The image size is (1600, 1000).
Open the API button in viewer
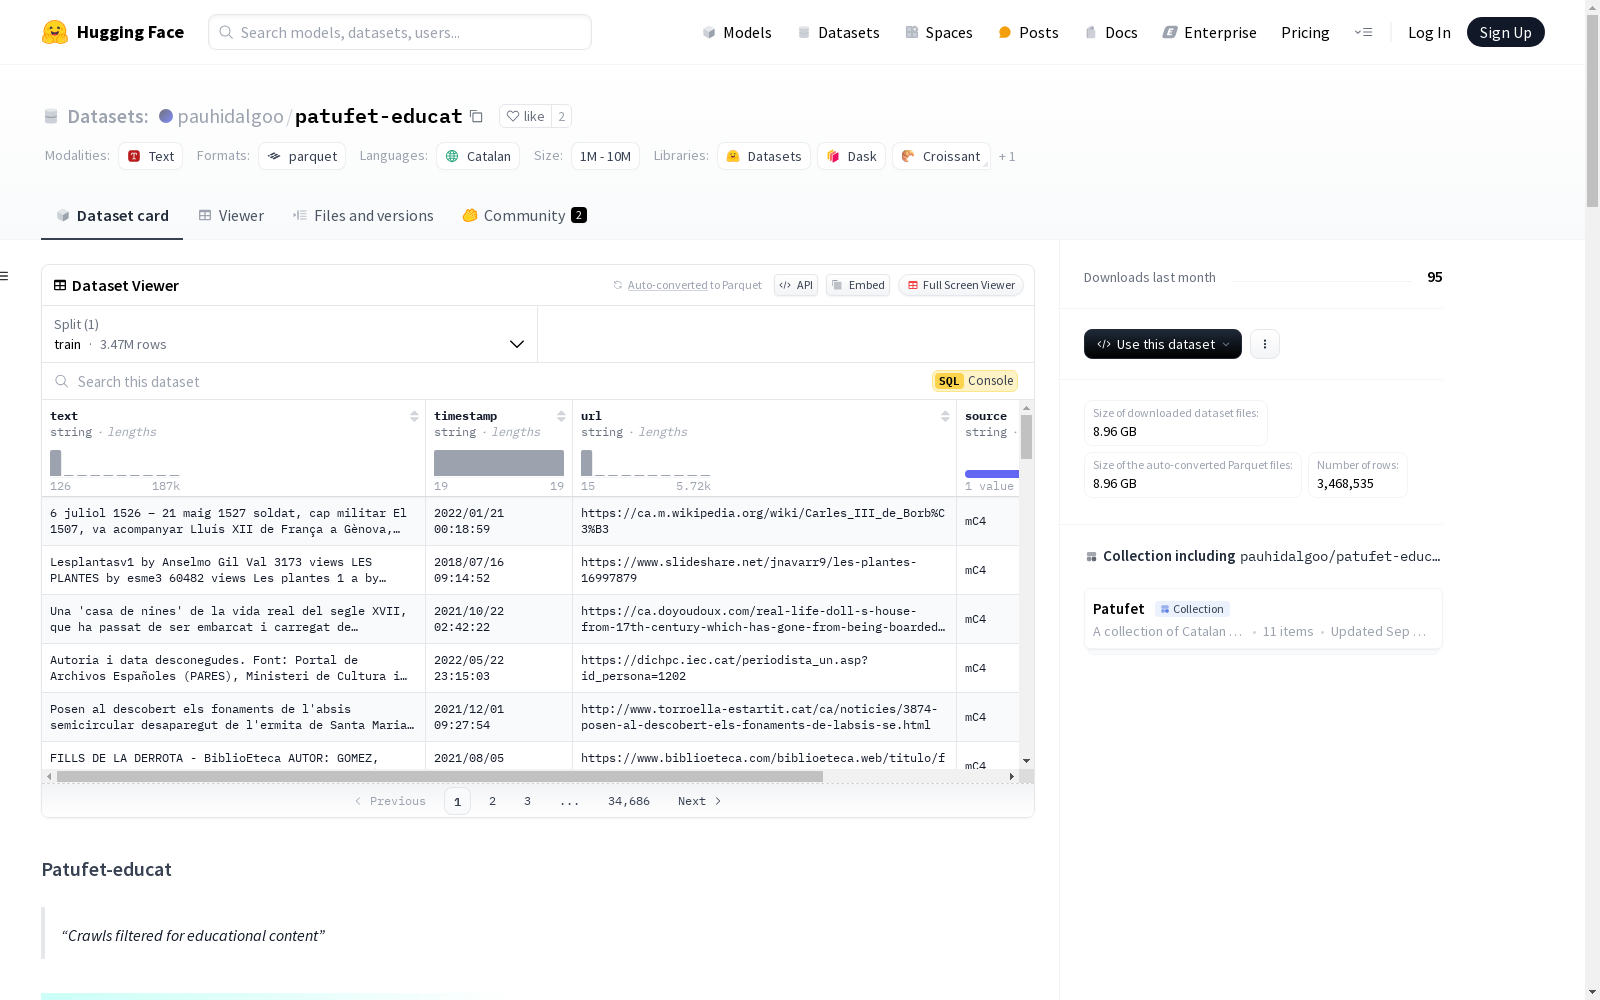pyautogui.click(x=796, y=285)
